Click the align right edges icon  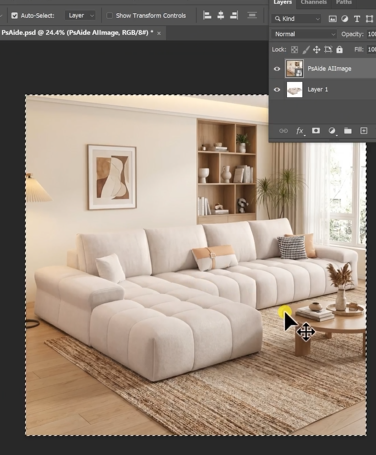pos(234,15)
